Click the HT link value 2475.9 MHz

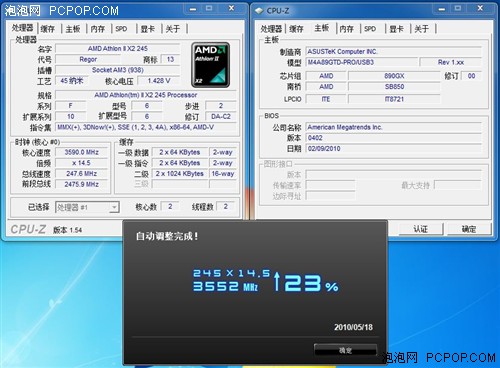pyautogui.click(x=82, y=184)
